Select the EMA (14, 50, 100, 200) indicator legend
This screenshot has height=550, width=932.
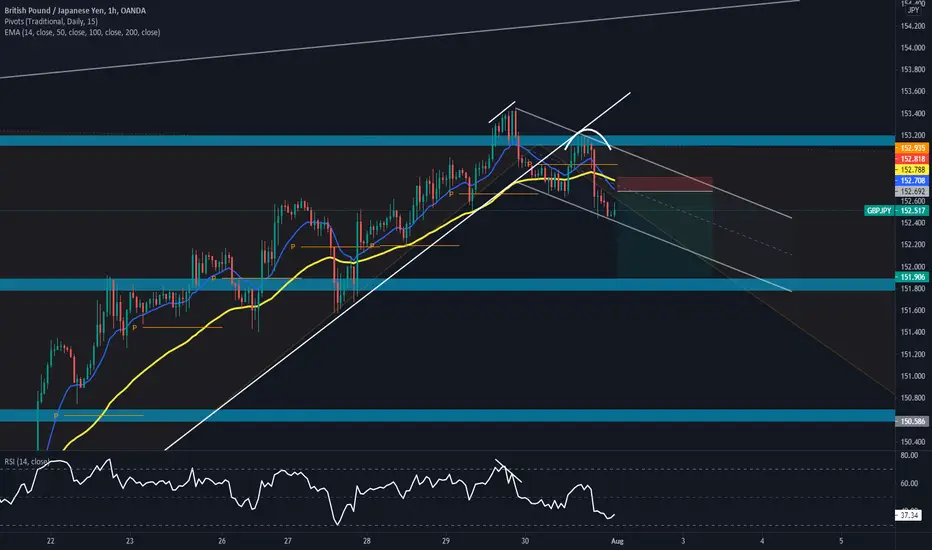tap(82, 32)
